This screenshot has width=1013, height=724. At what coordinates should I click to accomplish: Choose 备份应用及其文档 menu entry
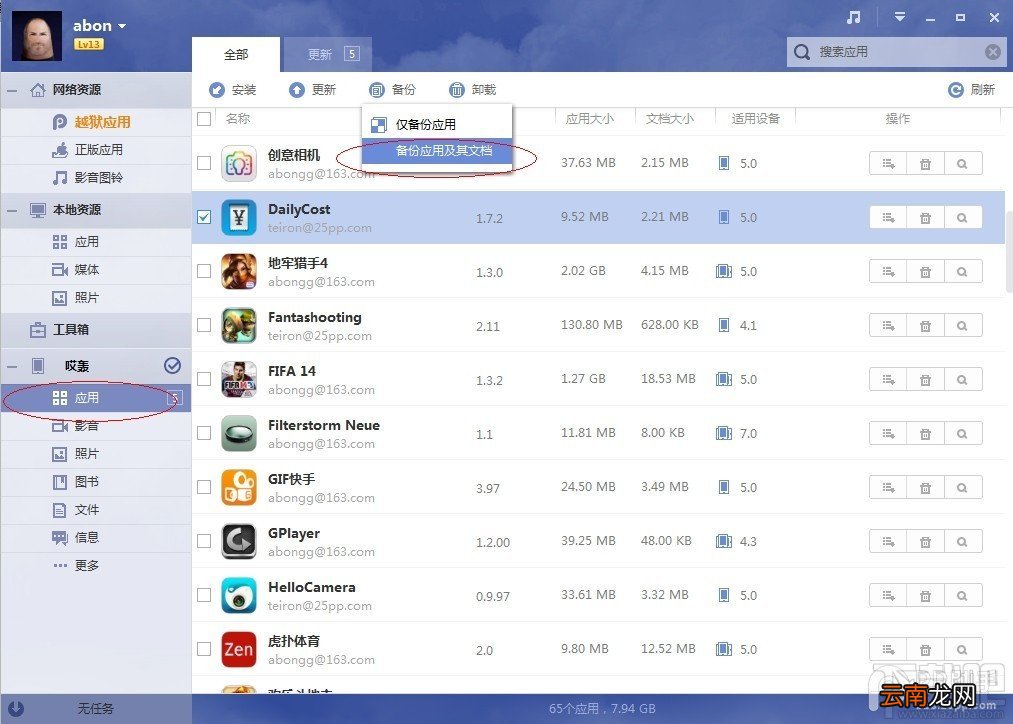click(437, 151)
